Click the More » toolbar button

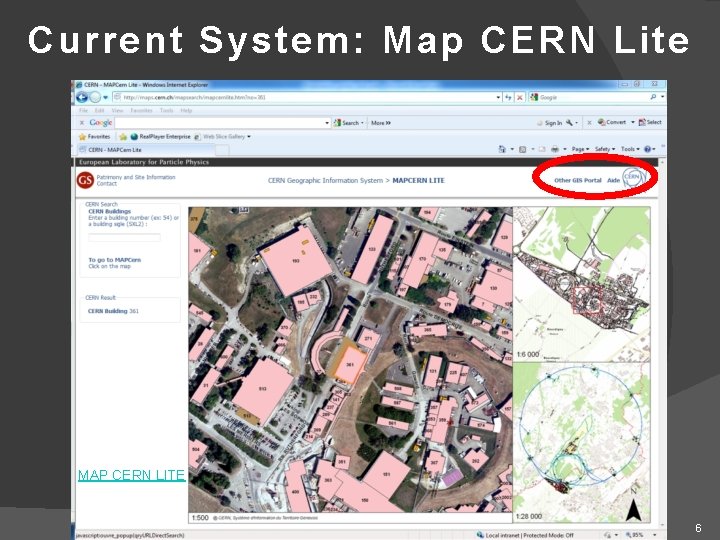(x=381, y=123)
